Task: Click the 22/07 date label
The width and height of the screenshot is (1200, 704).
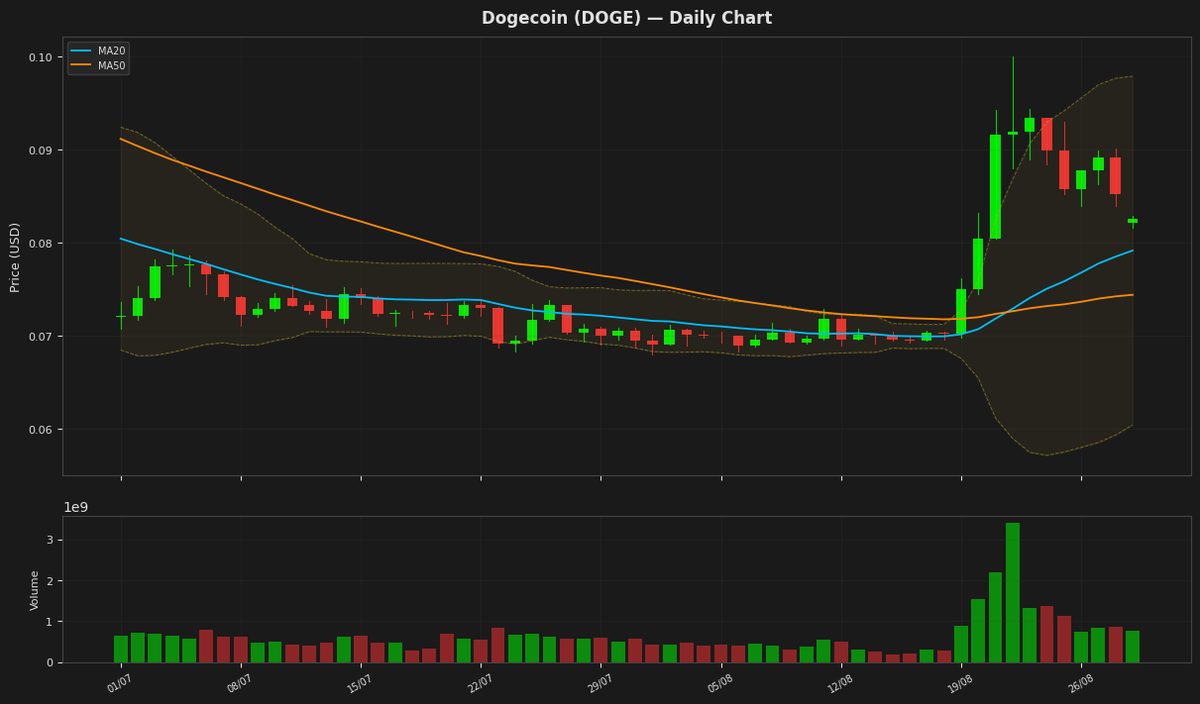Action: 478,683
